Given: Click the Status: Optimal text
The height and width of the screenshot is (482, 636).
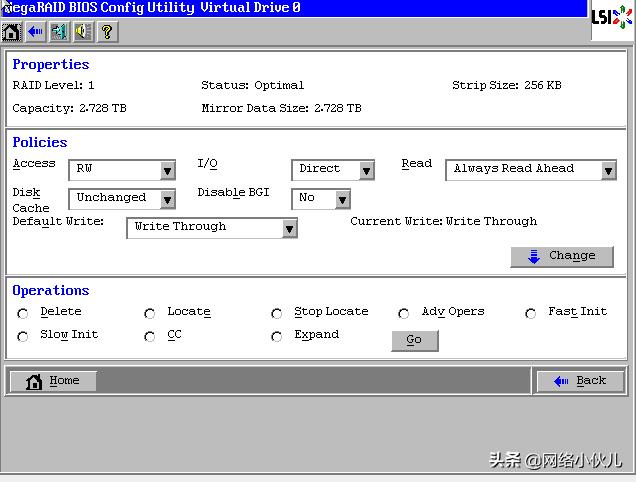Looking at the screenshot, I should click(x=252, y=85).
